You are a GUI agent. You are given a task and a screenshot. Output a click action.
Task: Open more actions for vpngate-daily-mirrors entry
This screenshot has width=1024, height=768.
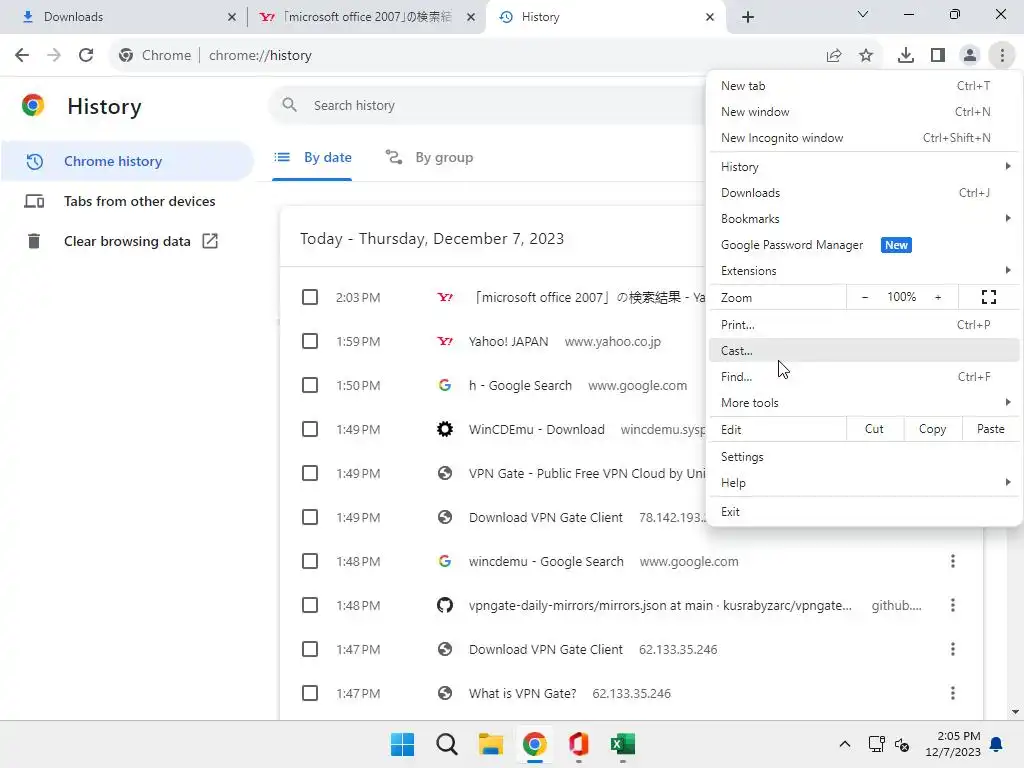tap(953, 605)
